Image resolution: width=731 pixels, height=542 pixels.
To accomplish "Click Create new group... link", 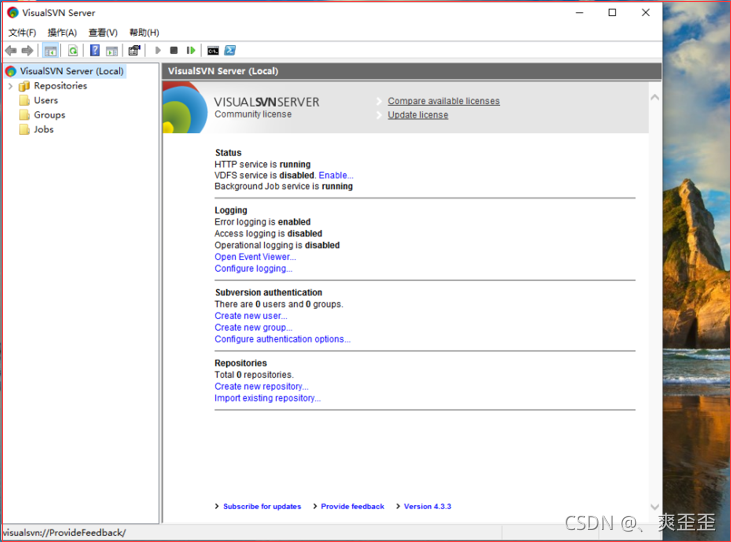I will click(x=253, y=327).
